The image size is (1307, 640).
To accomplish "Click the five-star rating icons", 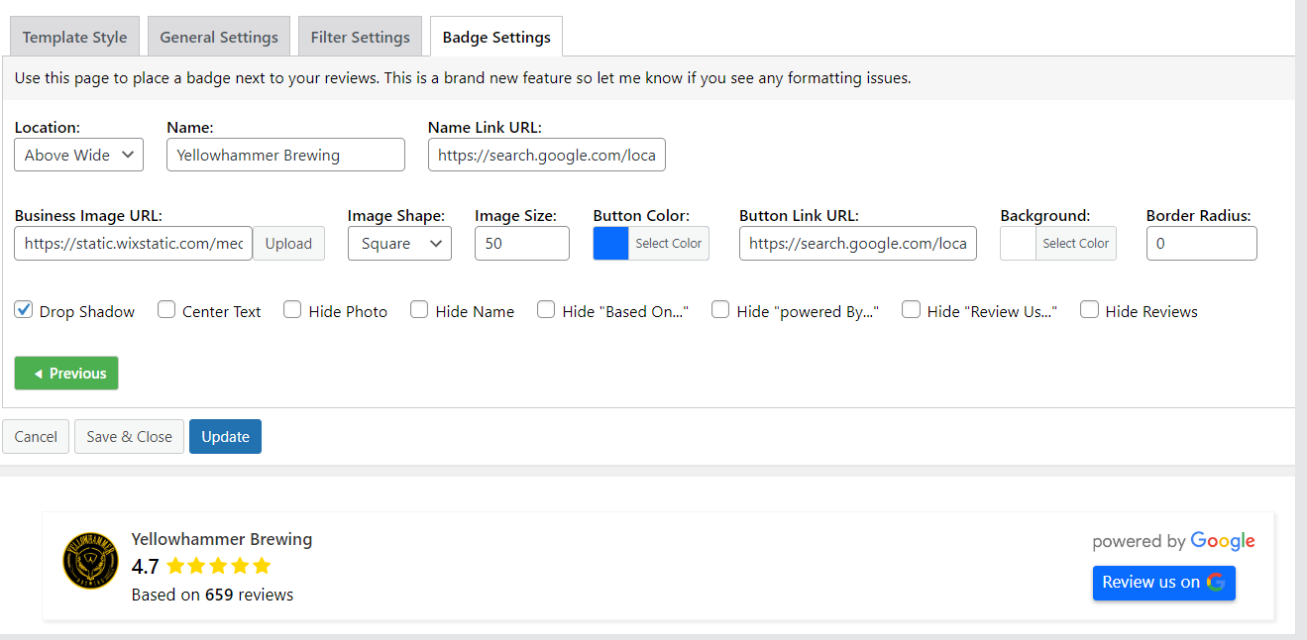I will pos(219,566).
